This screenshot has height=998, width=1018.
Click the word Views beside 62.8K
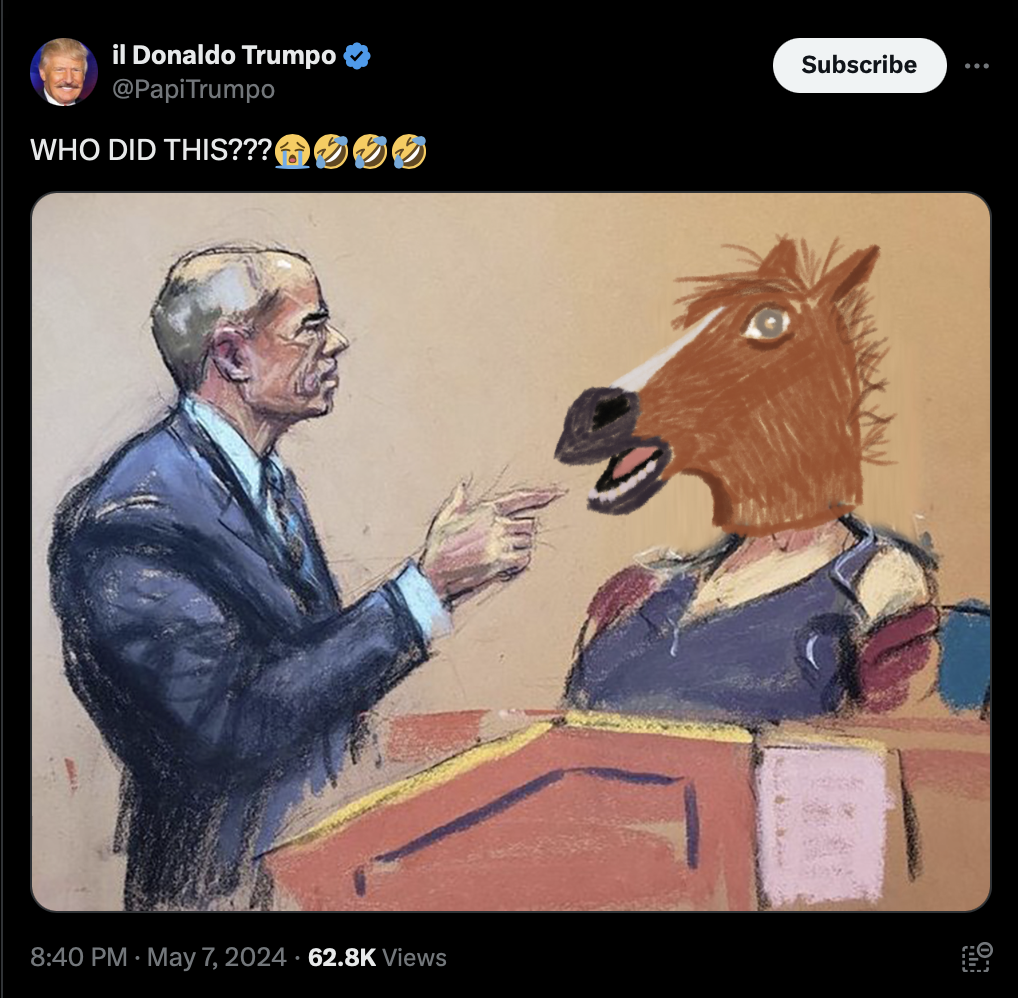(x=414, y=957)
